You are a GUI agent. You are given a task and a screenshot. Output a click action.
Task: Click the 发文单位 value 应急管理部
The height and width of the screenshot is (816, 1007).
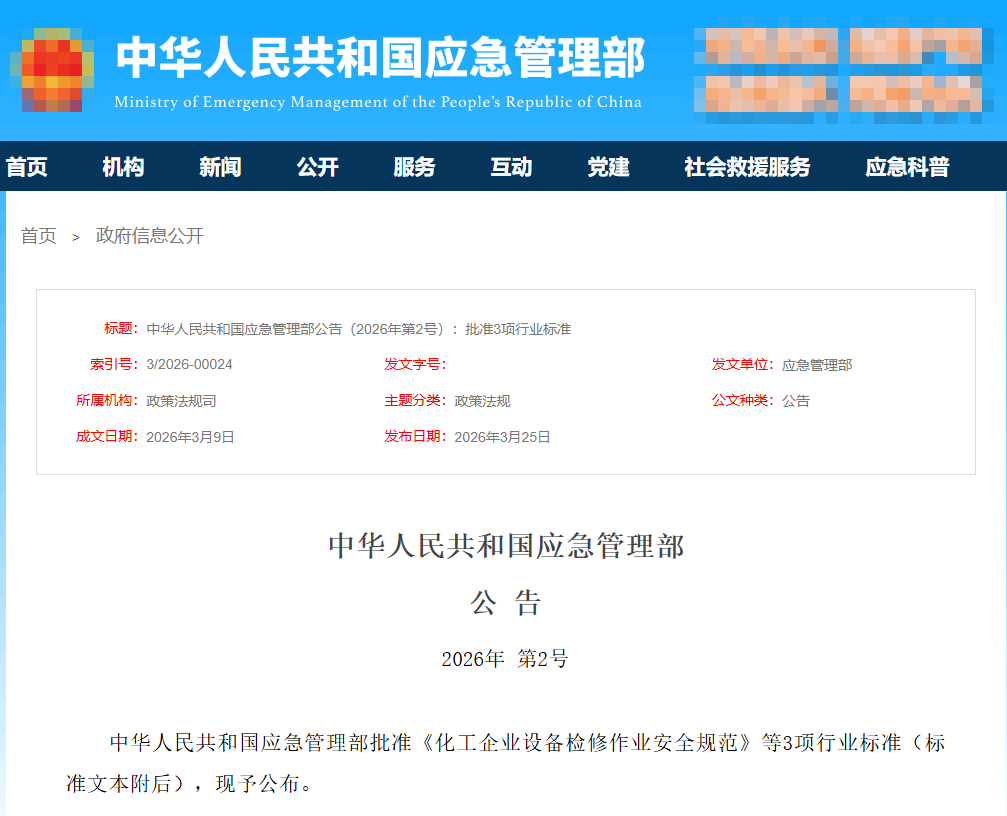(x=817, y=365)
